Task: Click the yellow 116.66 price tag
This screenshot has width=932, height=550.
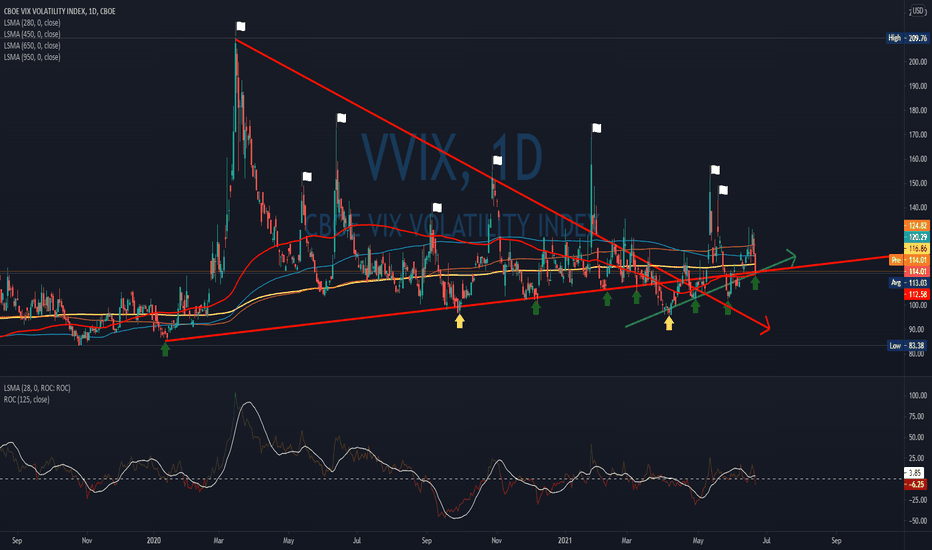Action: pos(917,249)
